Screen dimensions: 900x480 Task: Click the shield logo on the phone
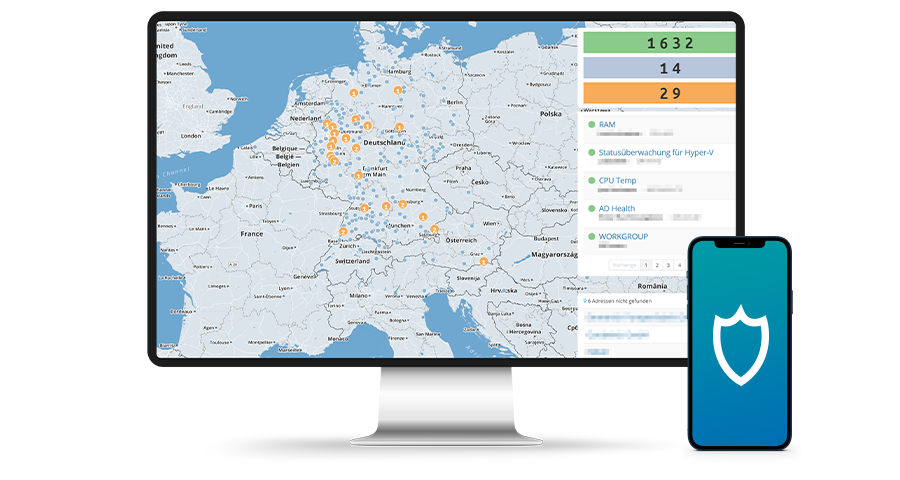pos(740,344)
